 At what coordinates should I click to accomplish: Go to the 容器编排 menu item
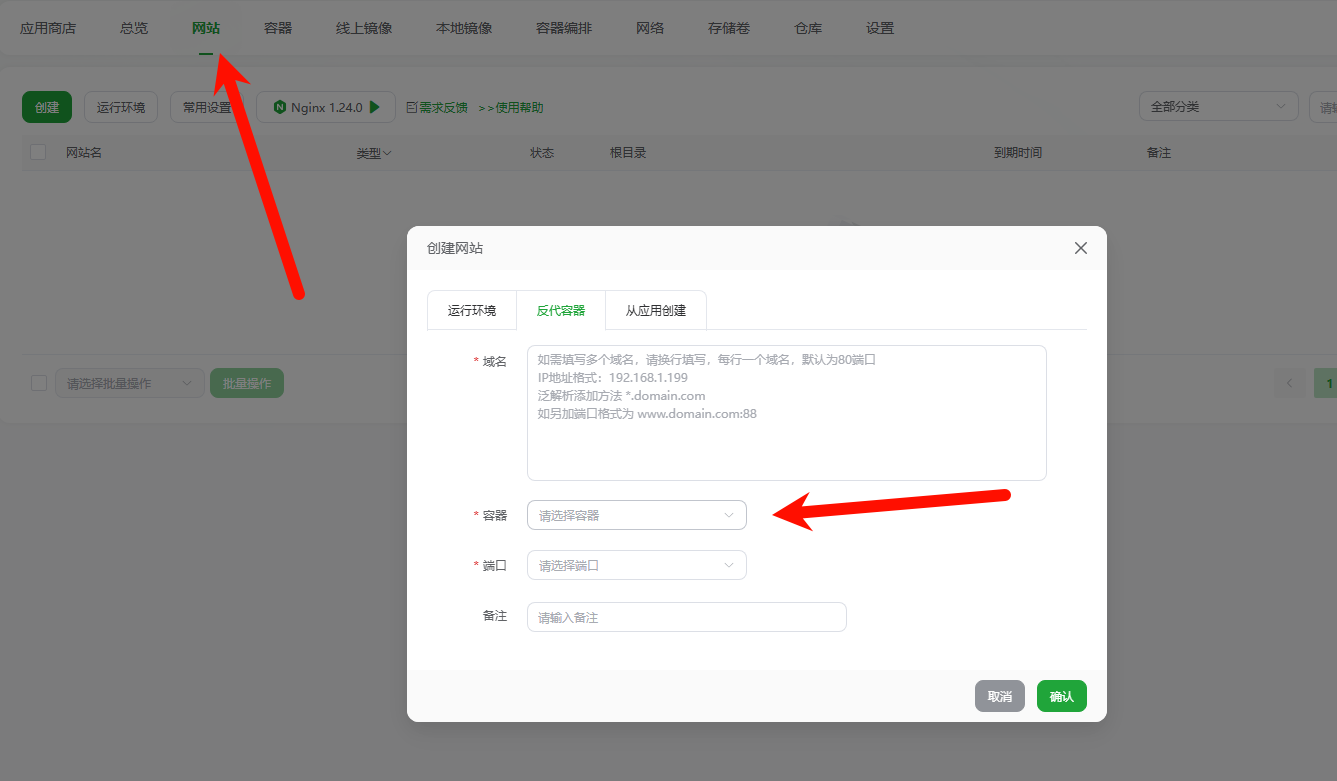tap(564, 28)
